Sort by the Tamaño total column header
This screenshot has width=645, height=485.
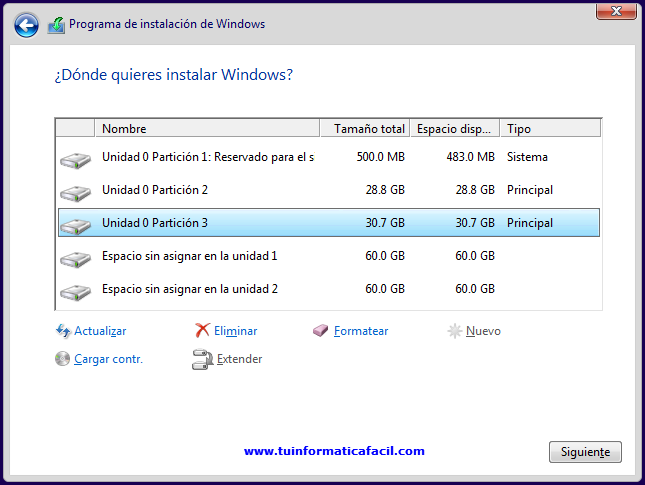(x=365, y=129)
